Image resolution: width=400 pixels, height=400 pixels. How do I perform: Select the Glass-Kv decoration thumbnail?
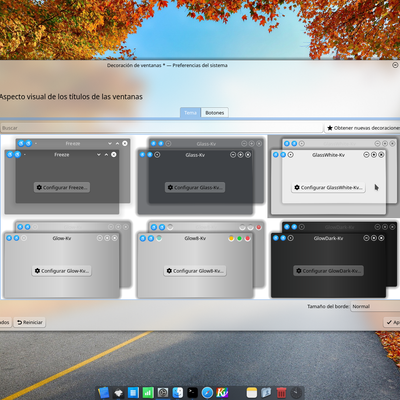tap(200, 176)
